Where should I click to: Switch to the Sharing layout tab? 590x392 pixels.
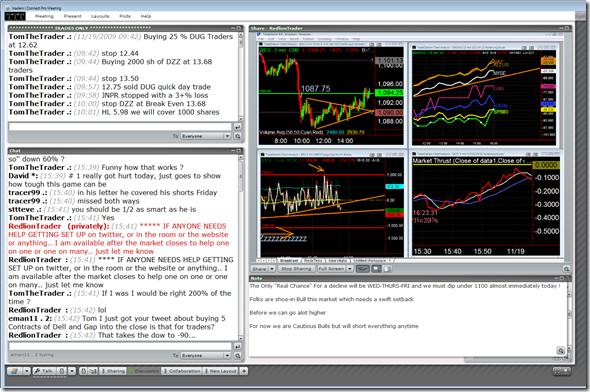pyautogui.click(x=113, y=371)
